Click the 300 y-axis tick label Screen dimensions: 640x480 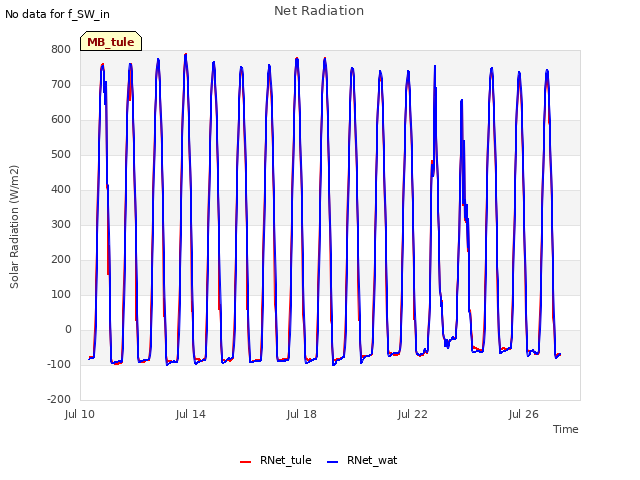[61, 224]
